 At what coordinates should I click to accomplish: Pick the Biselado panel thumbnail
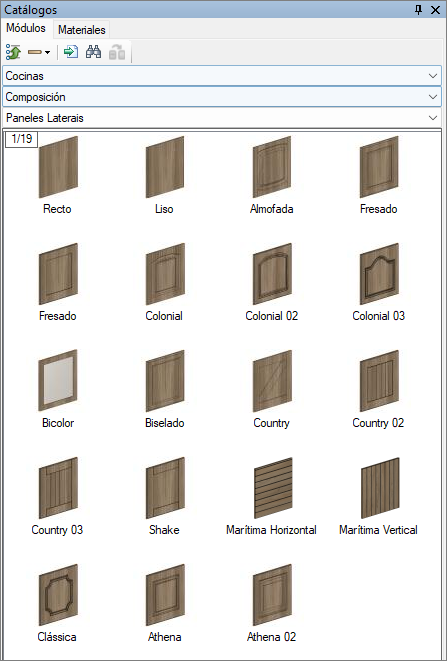tap(165, 381)
